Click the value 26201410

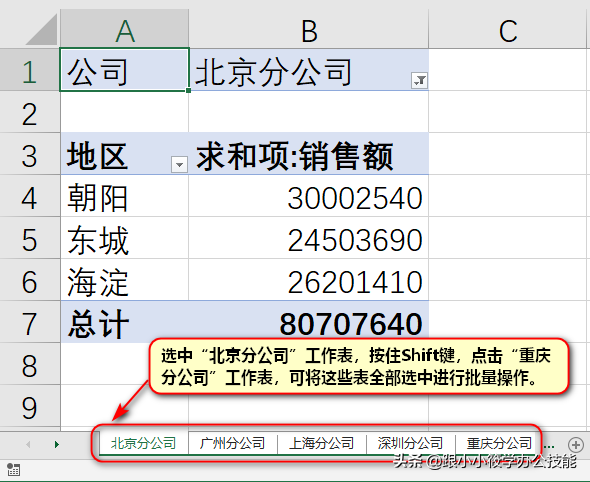tap(355, 282)
